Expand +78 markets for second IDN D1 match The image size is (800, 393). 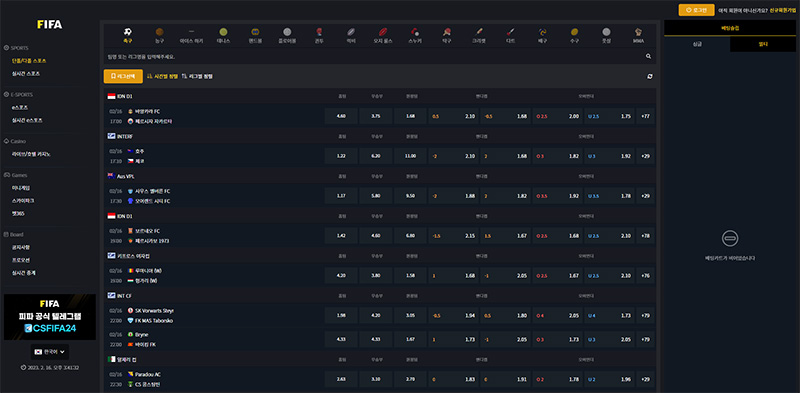(645, 236)
